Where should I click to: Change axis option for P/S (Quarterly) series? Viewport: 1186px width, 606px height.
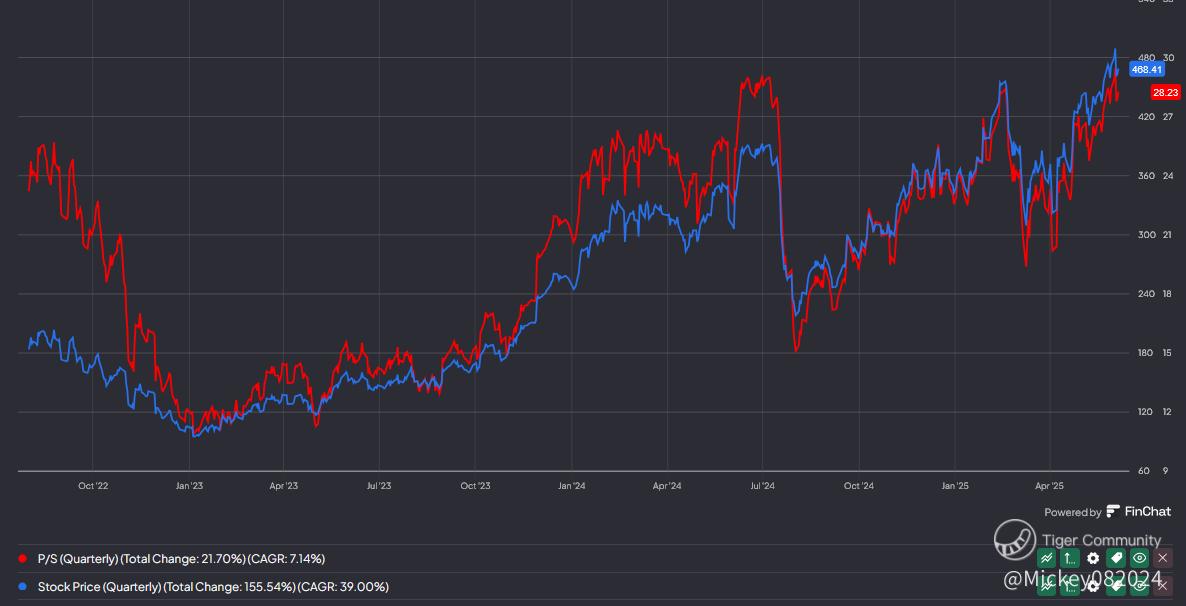tap(1070, 558)
